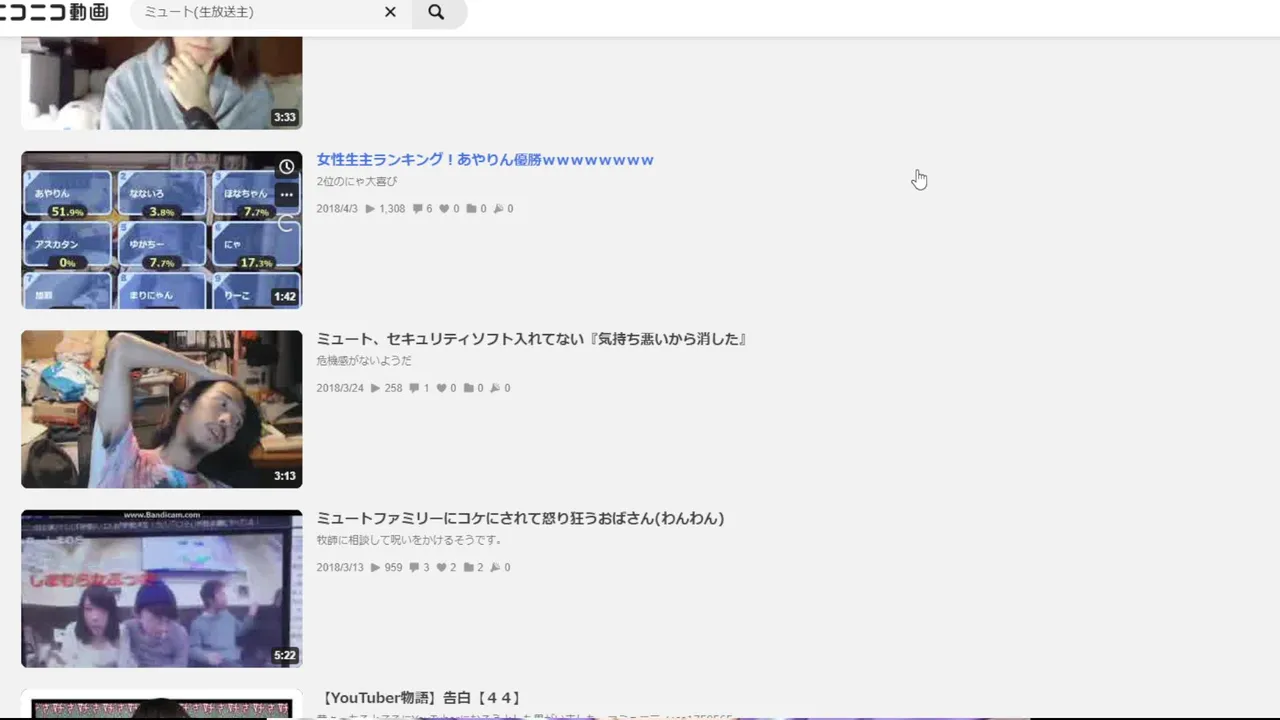Click comment icon on 2018/3/24 video
1280x720 pixels.
click(414, 388)
